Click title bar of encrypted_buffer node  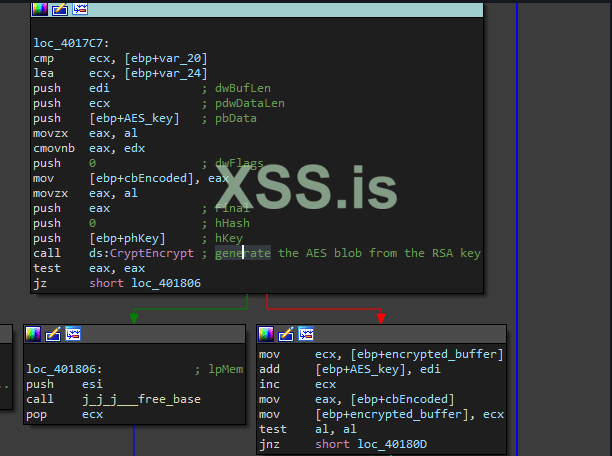click(381, 334)
